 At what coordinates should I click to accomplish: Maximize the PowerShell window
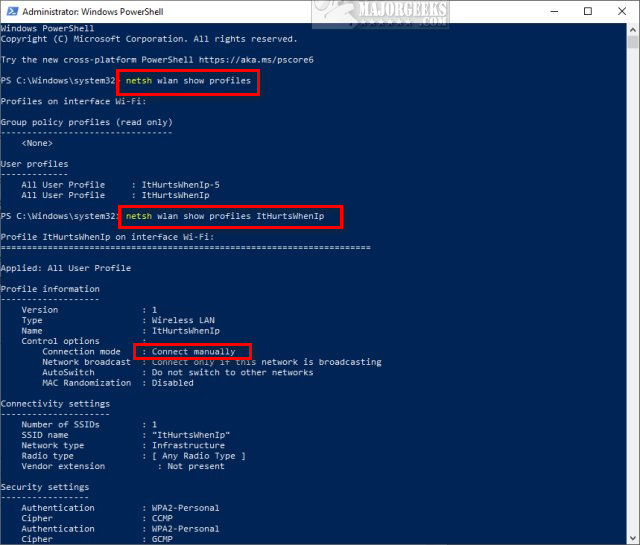pyautogui.click(x=588, y=11)
